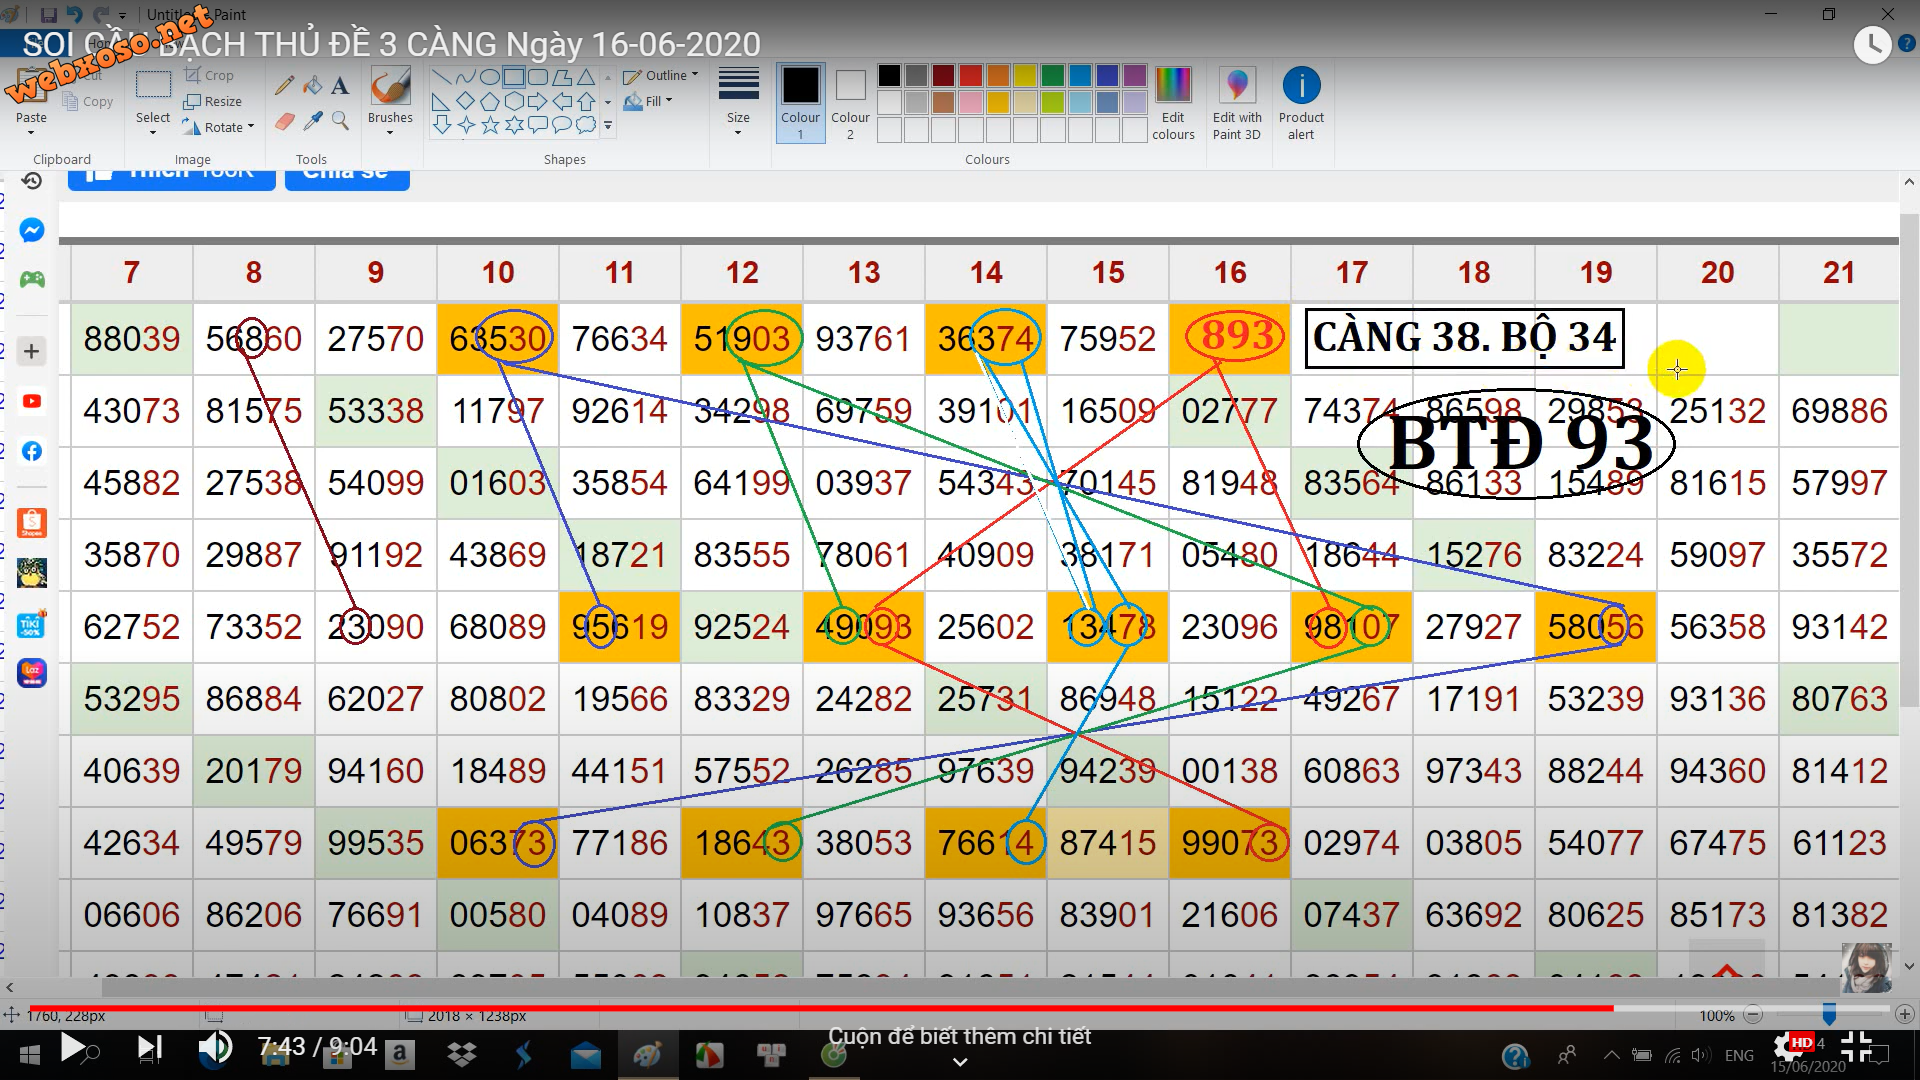Screen dimensions: 1920x1080
Task: Expand the Brushes dropdown arrow
Action: pos(390,133)
